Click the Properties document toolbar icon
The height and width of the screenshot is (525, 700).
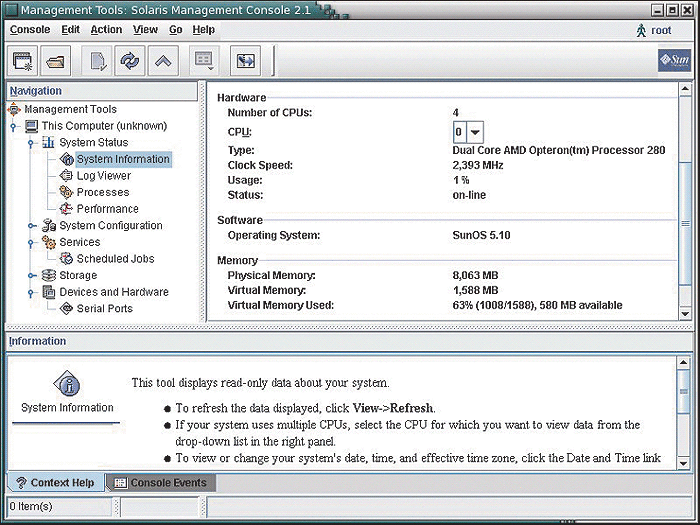tap(97, 61)
